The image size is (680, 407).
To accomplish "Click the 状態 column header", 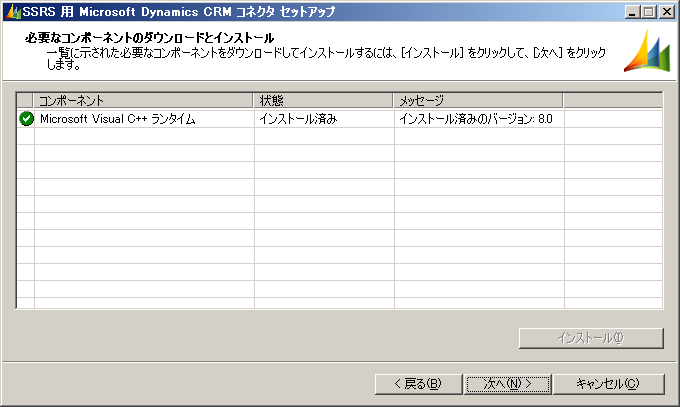I will [323, 101].
